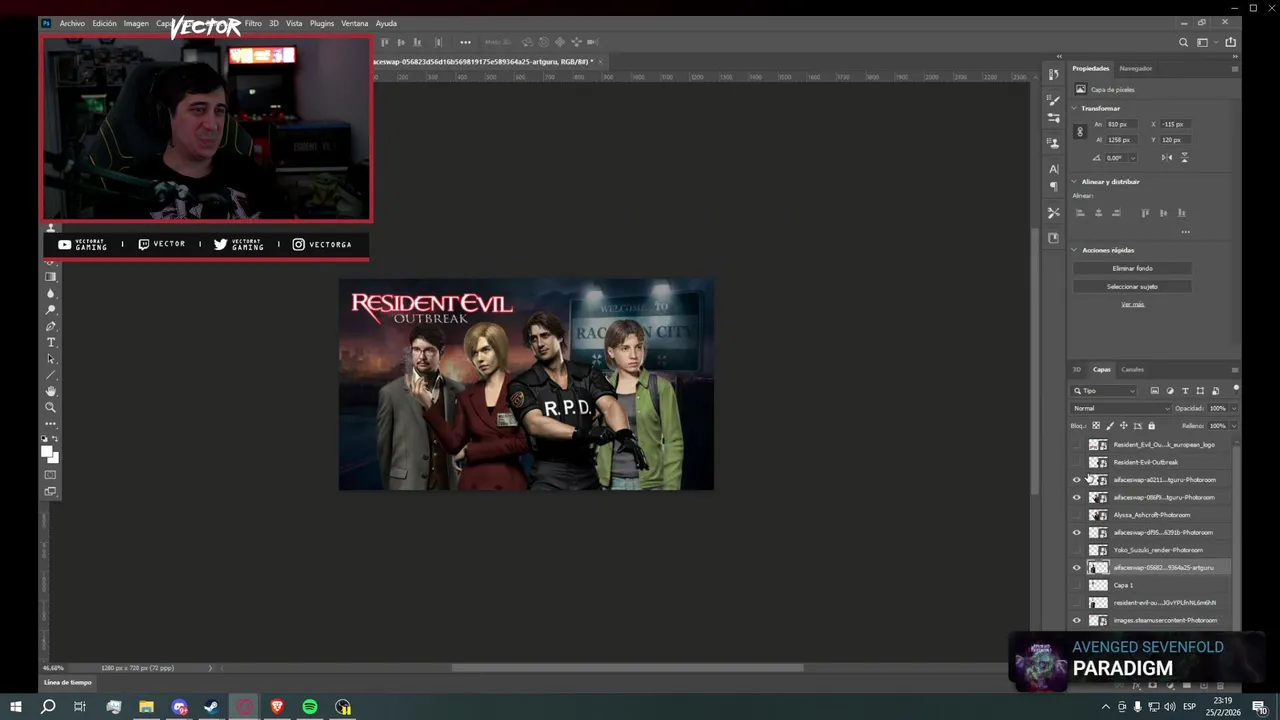Screen dimensions: 1280x720
Task: Open the Edit Toolbar three-dots button
Action: click(x=51, y=424)
